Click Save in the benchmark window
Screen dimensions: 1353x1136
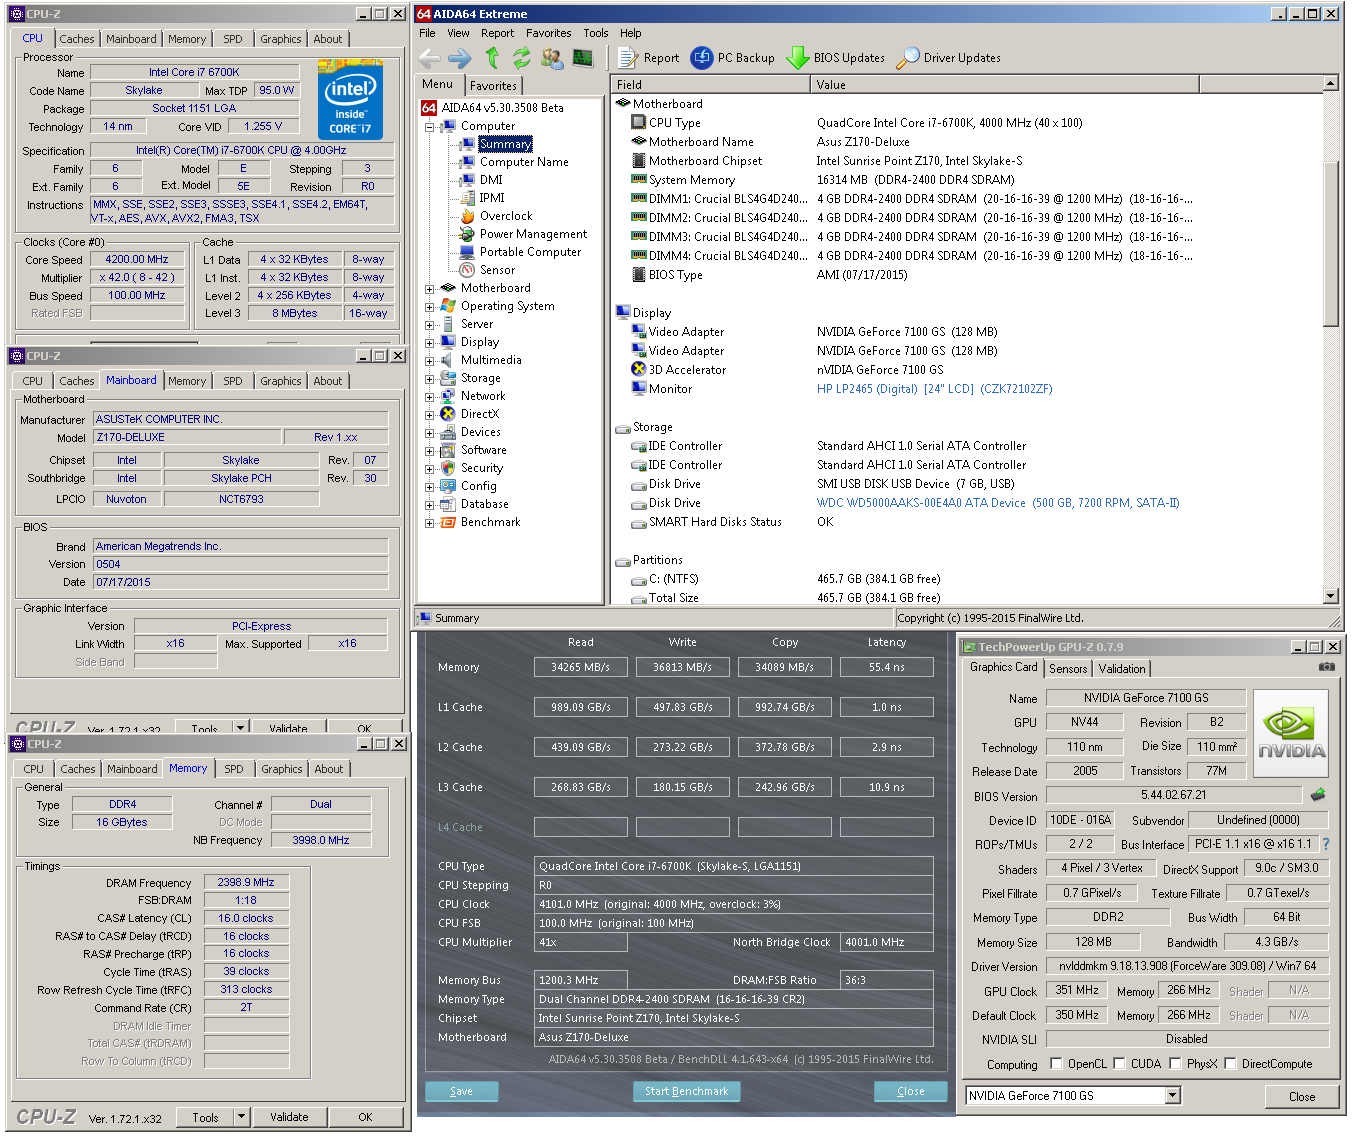click(x=461, y=1091)
